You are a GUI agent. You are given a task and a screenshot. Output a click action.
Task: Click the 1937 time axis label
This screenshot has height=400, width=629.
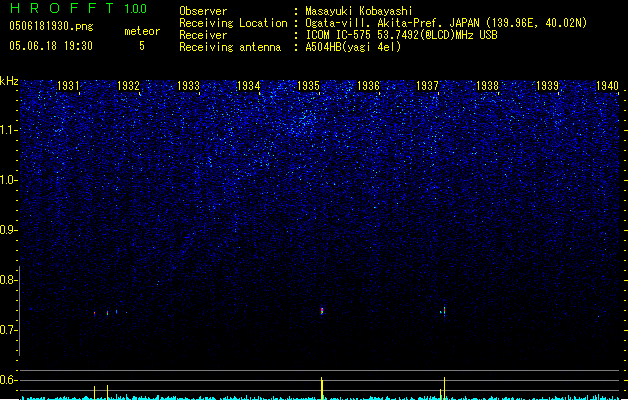428,86
